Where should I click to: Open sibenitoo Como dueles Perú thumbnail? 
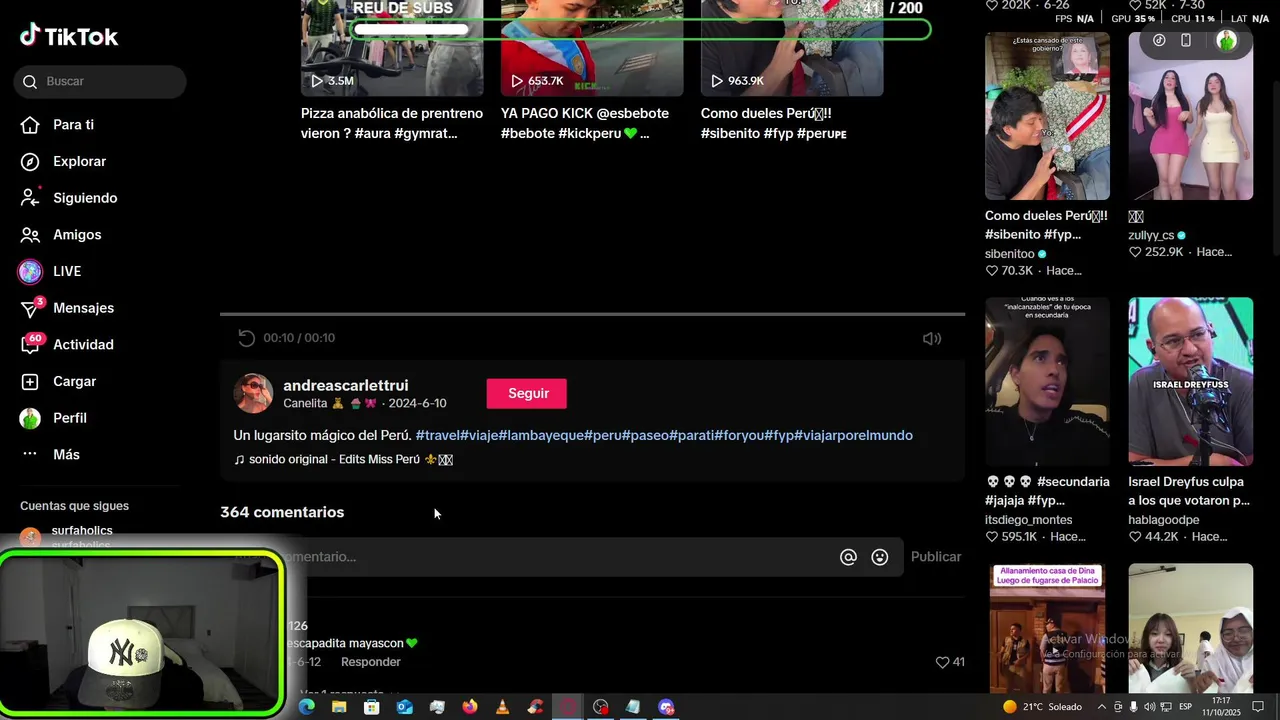(x=1047, y=116)
